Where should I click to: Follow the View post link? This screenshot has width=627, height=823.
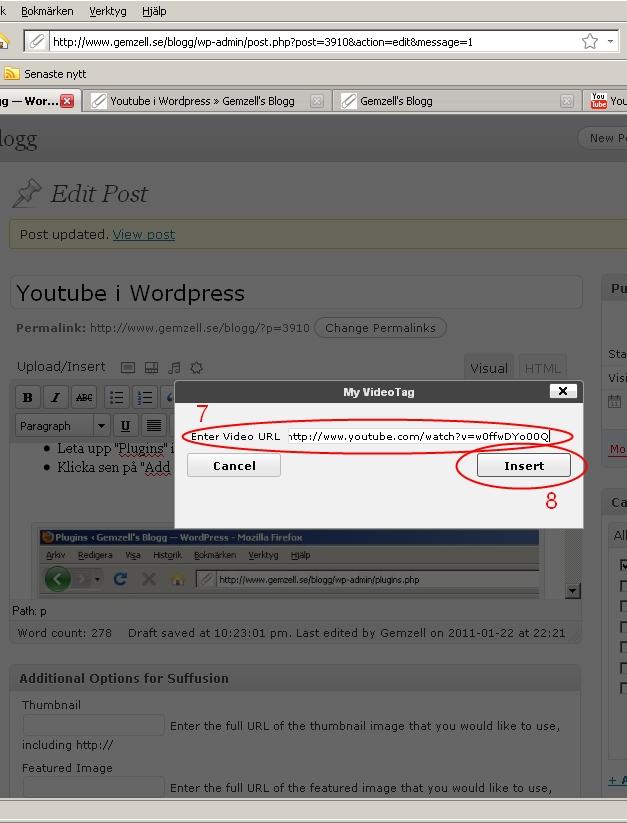tap(144, 235)
